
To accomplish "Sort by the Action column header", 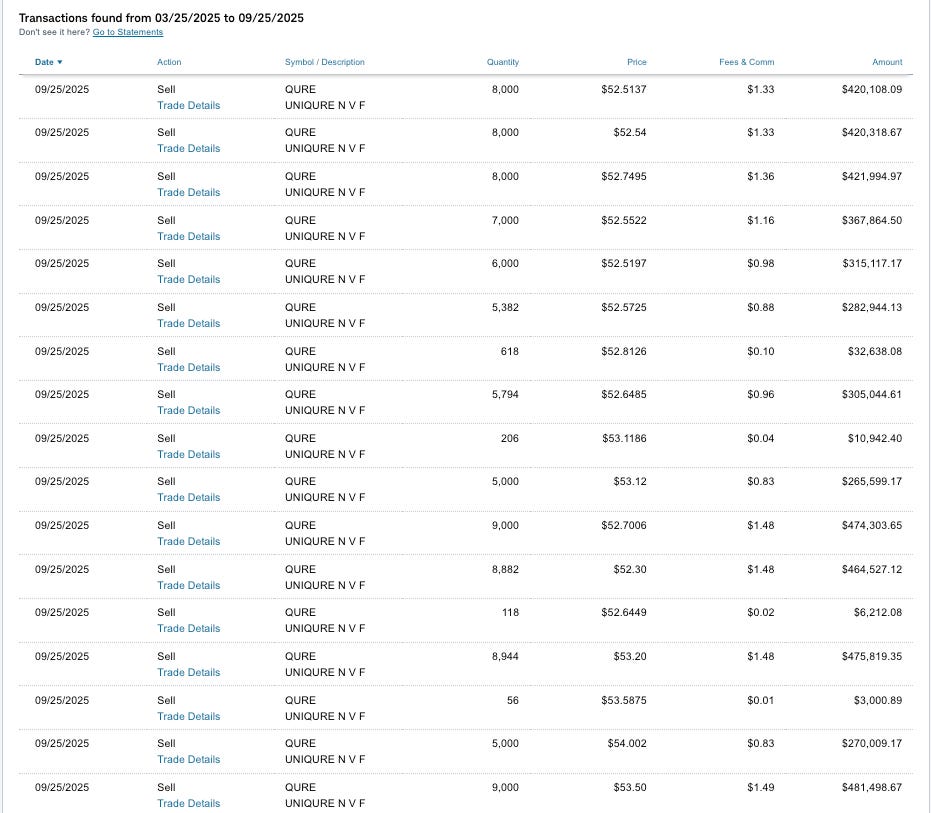I will point(169,62).
